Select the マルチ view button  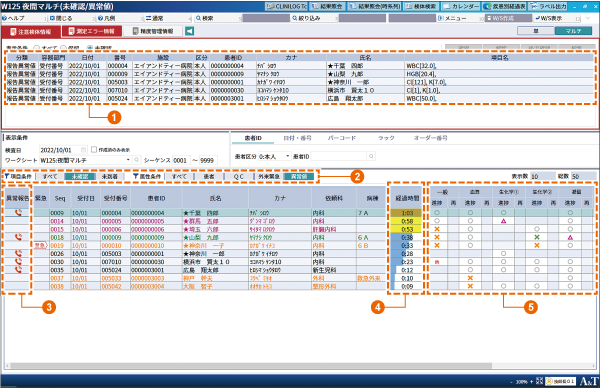pyautogui.click(x=573, y=31)
